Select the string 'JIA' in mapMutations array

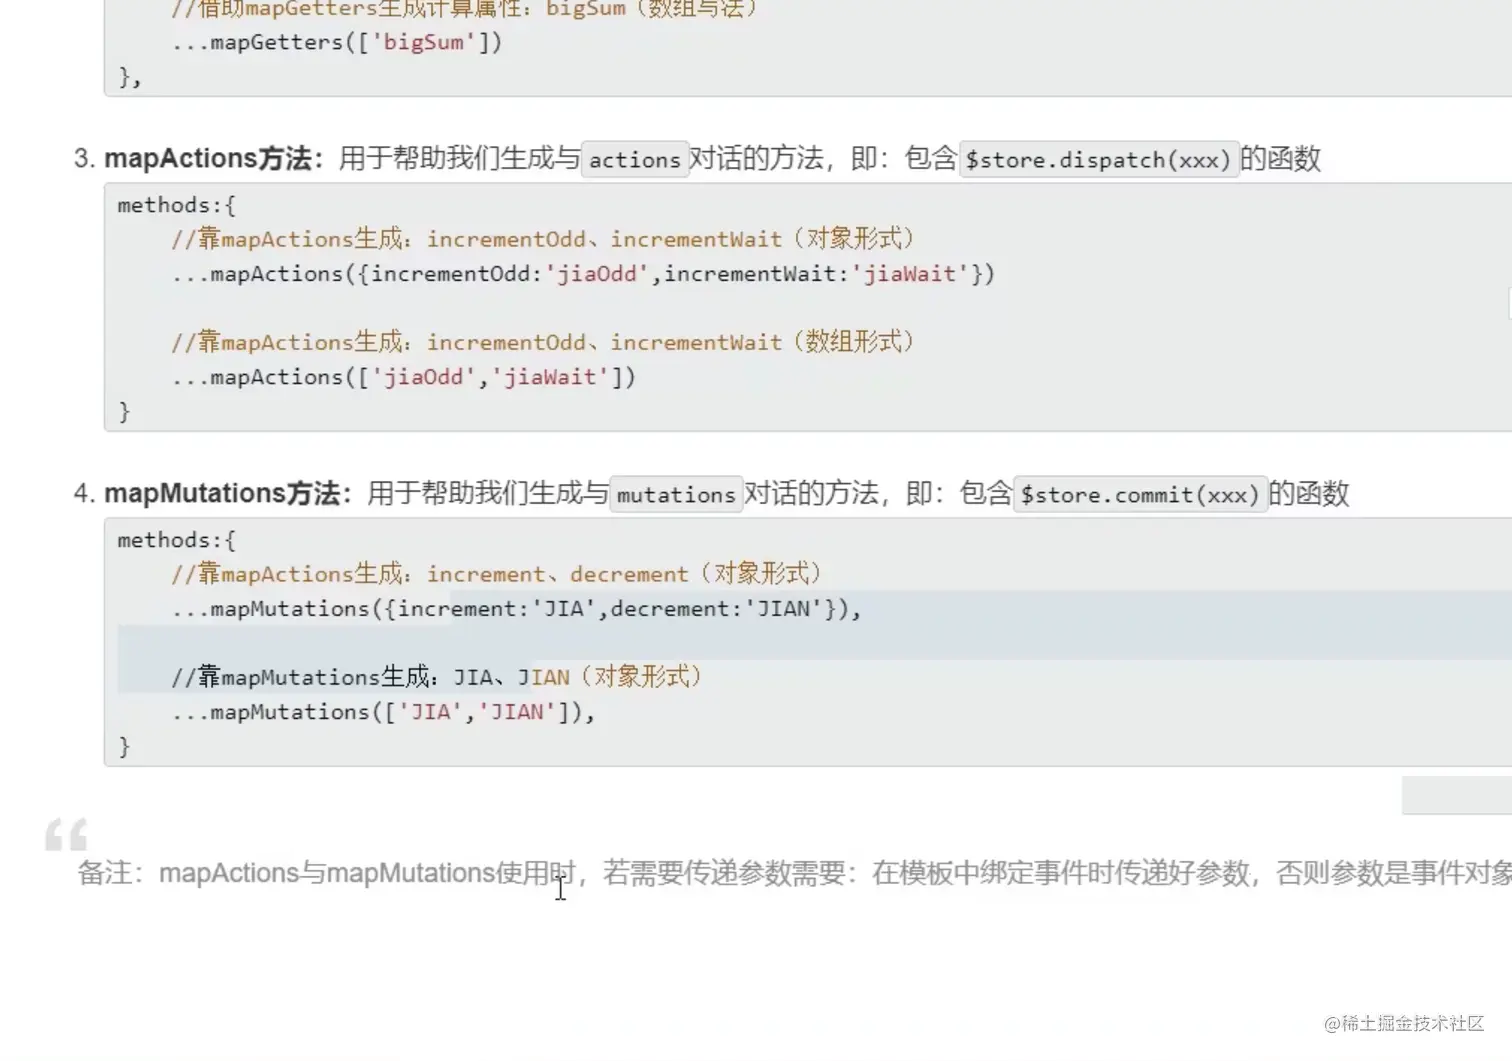pos(432,711)
